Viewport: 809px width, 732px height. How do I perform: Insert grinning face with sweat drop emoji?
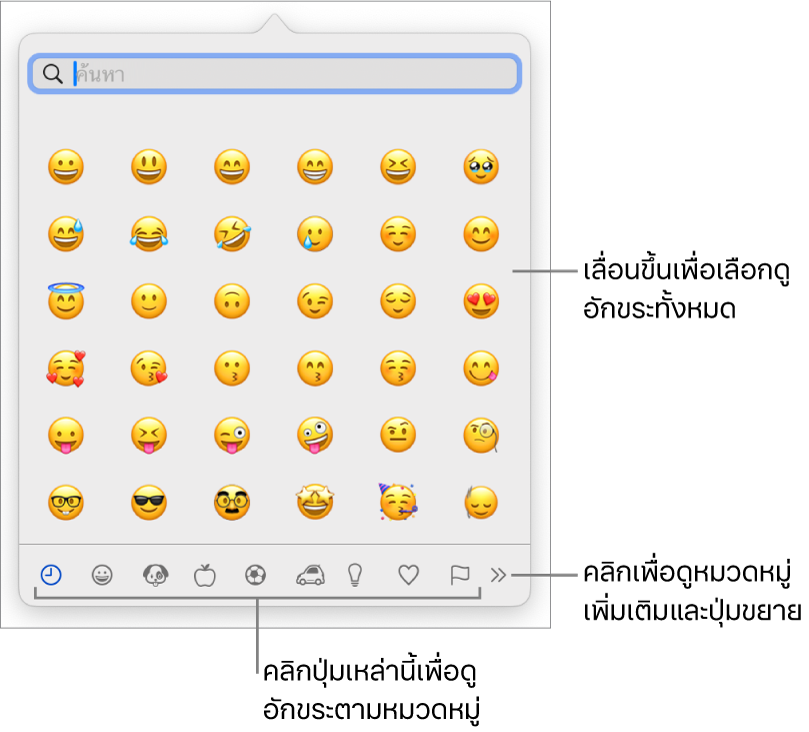coord(66,234)
